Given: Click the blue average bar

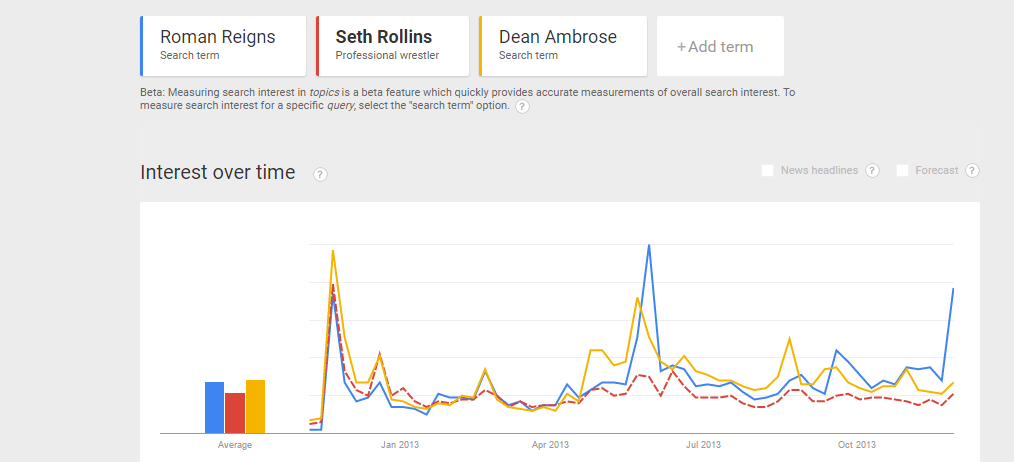Looking at the screenshot, I should pyautogui.click(x=214, y=407).
